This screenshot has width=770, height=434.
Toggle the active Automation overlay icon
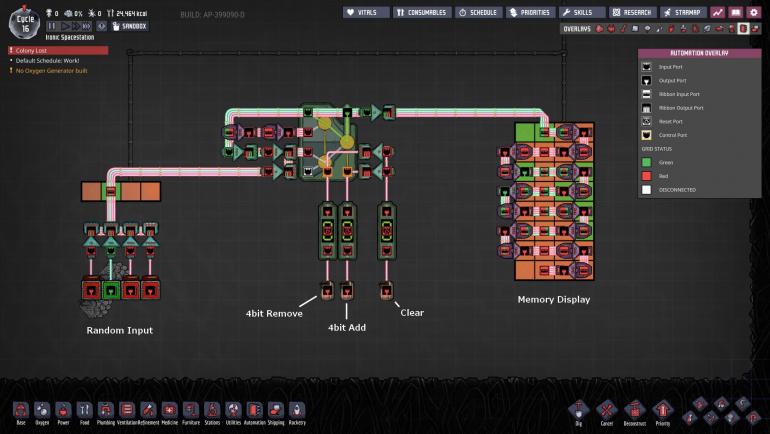[x=743, y=29]
